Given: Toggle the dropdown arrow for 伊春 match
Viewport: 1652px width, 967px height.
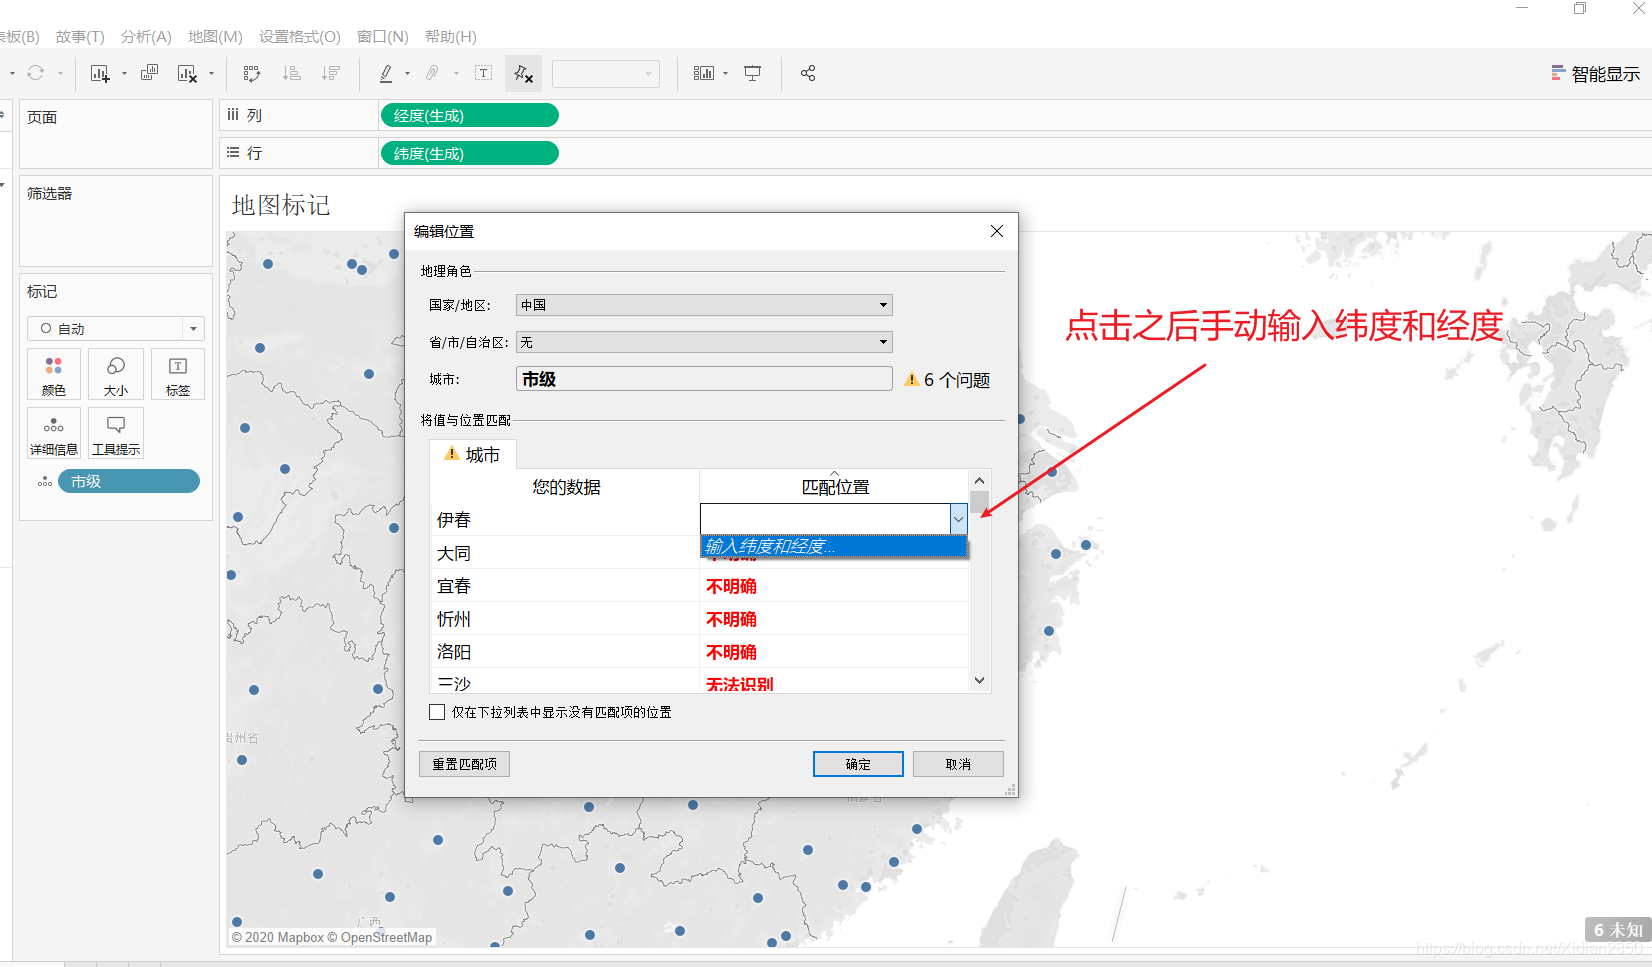Looking at the screenshot, I should (958, 519).
